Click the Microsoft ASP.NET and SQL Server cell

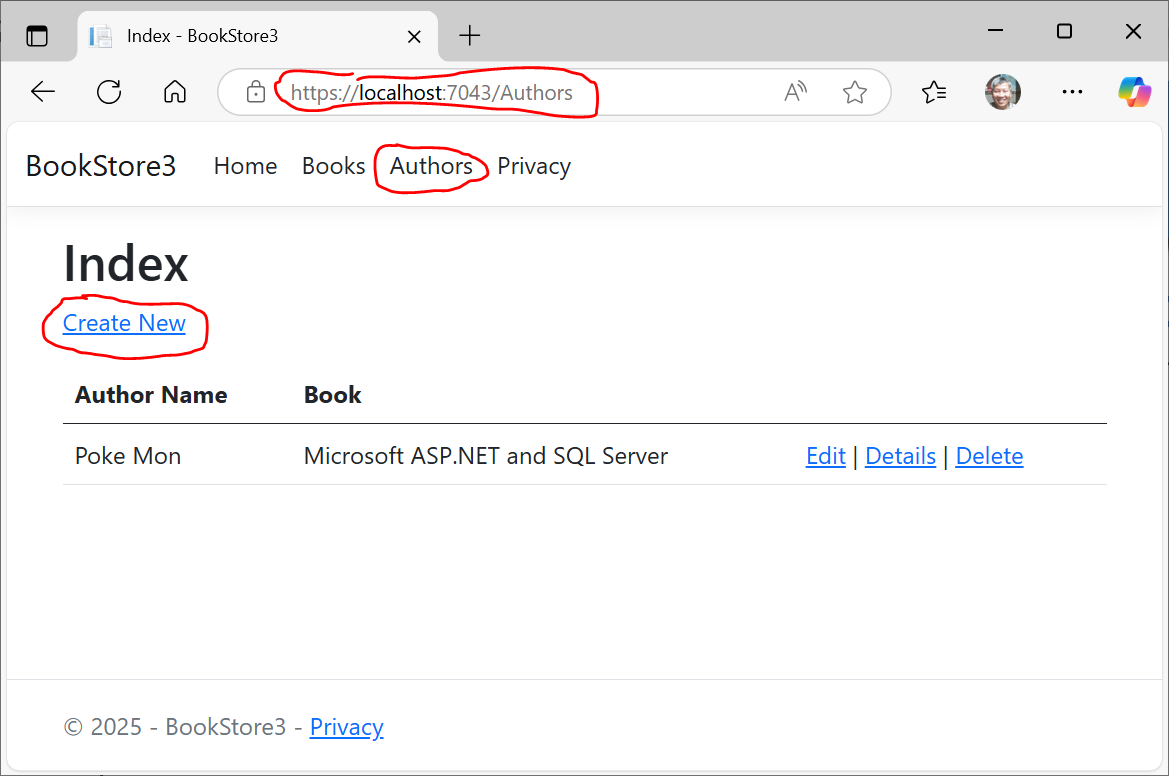(485, 455)
